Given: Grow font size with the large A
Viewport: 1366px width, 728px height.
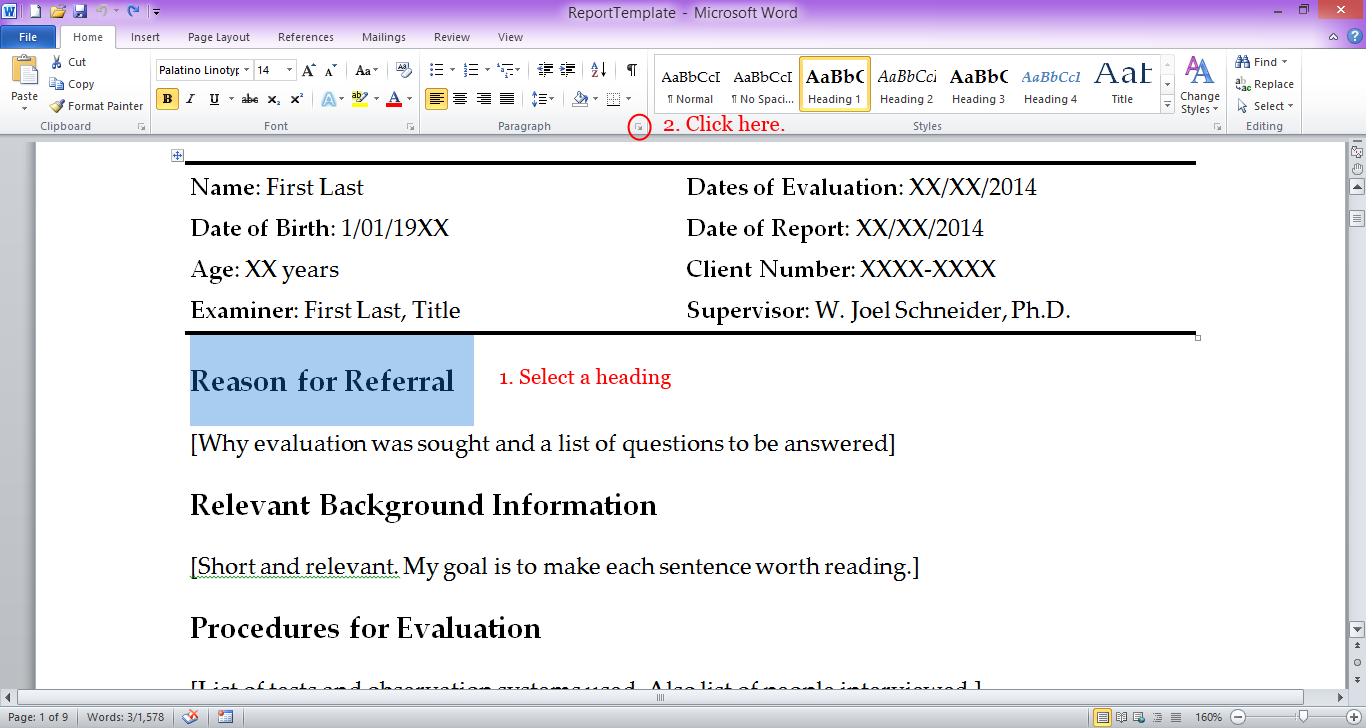Looking at the screenshot, I should point(309,70).
